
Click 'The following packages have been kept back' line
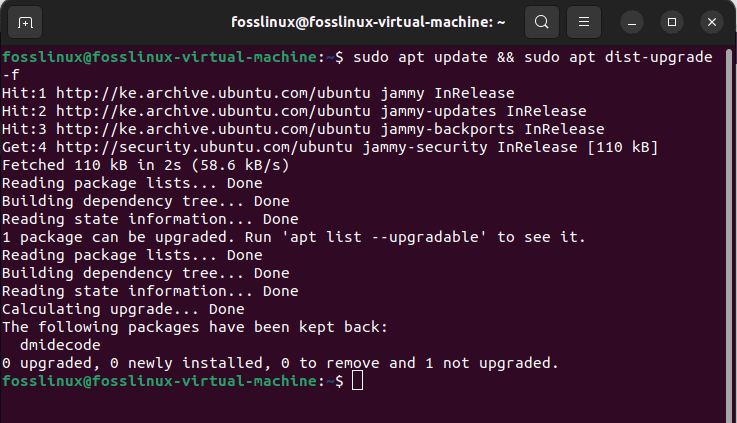195,327
